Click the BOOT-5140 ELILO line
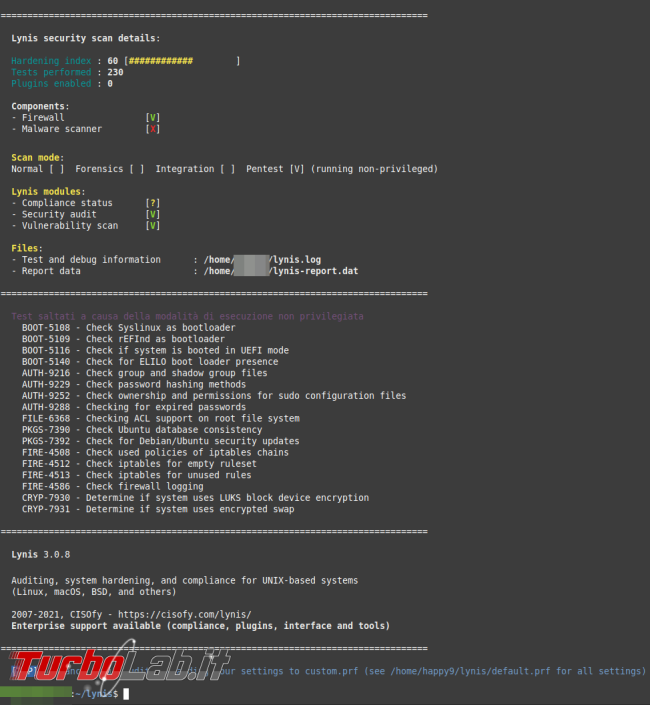 click(x=150, y=361)
